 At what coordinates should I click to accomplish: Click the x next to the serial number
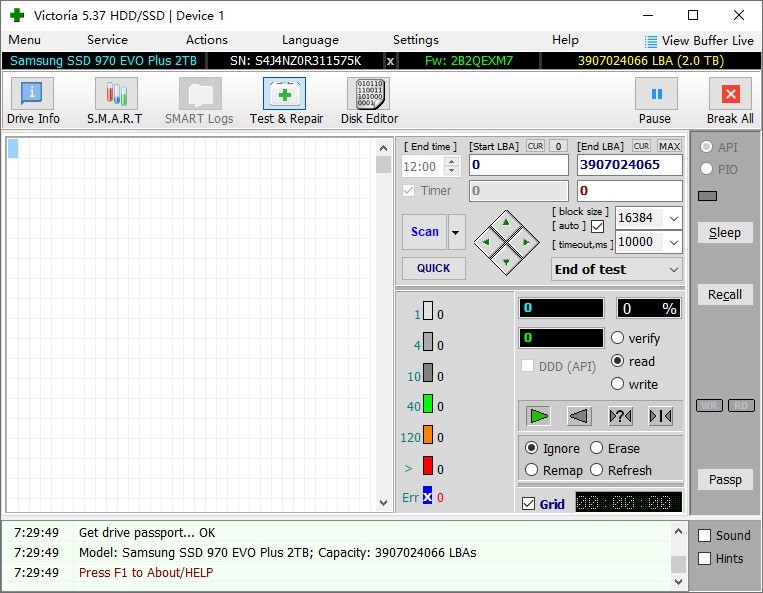(x=390, y=61)
